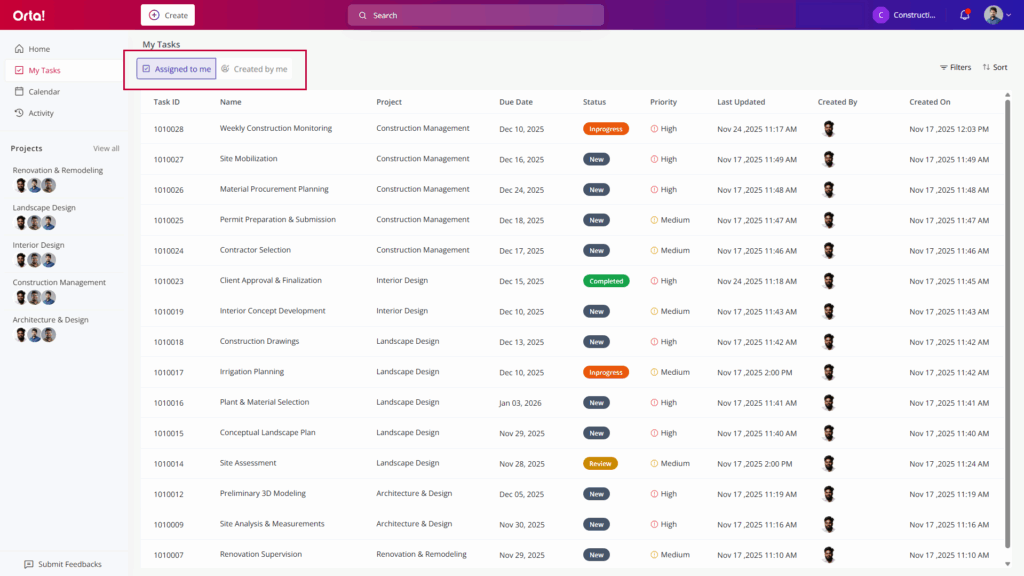The image size is (1024, 576).
Task: Click the Filters icon
Action: 944,68
